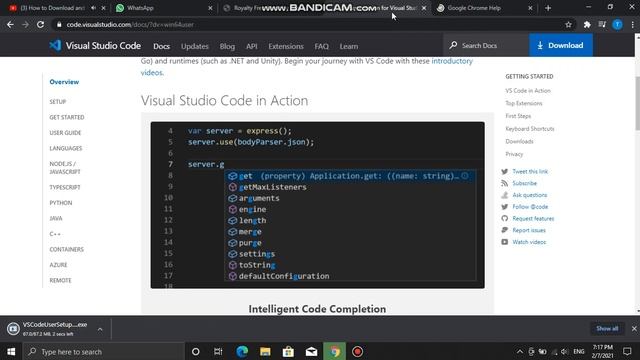Switch to the WhatsApp tab
Viewport: 640px width, 360px height.
click(x=164, y=8)
